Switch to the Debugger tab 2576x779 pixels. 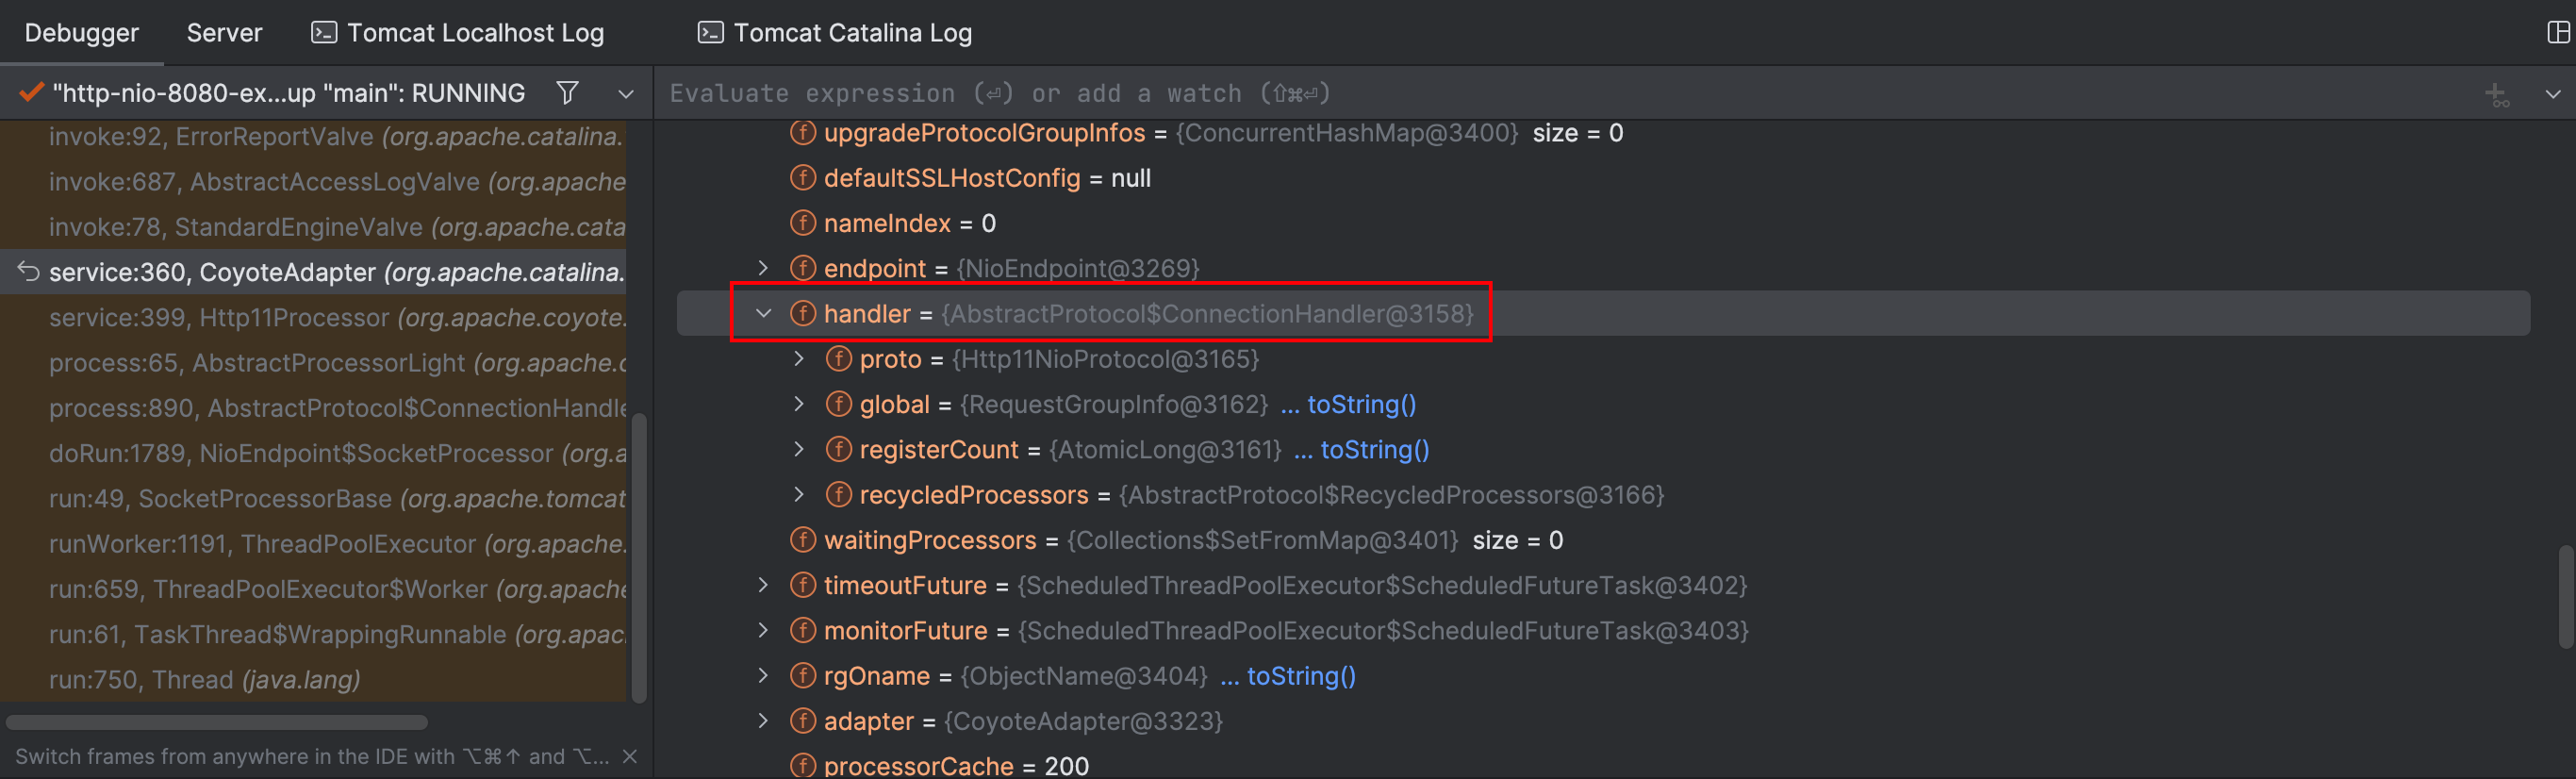[x=82, y=31]
